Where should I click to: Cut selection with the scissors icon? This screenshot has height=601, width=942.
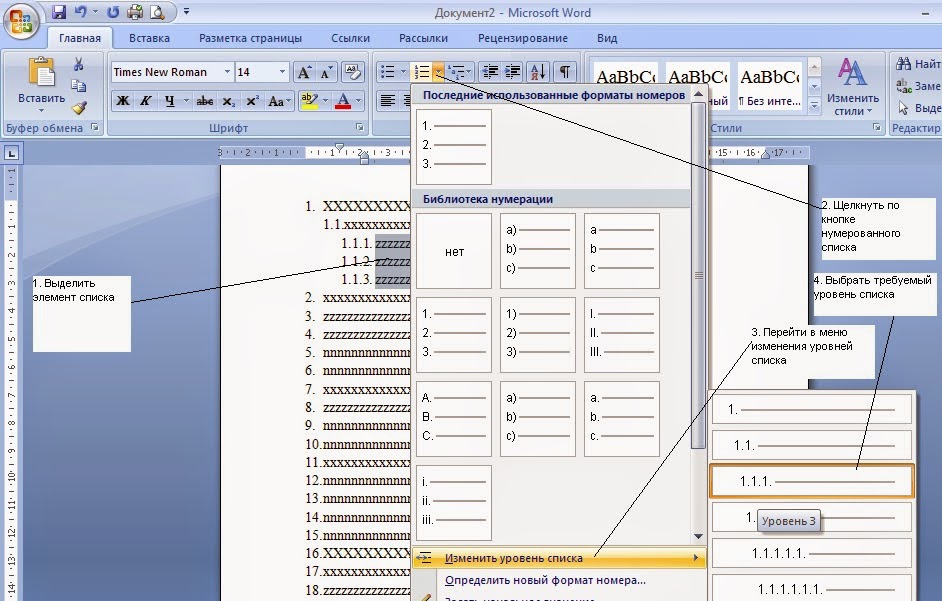79,64
